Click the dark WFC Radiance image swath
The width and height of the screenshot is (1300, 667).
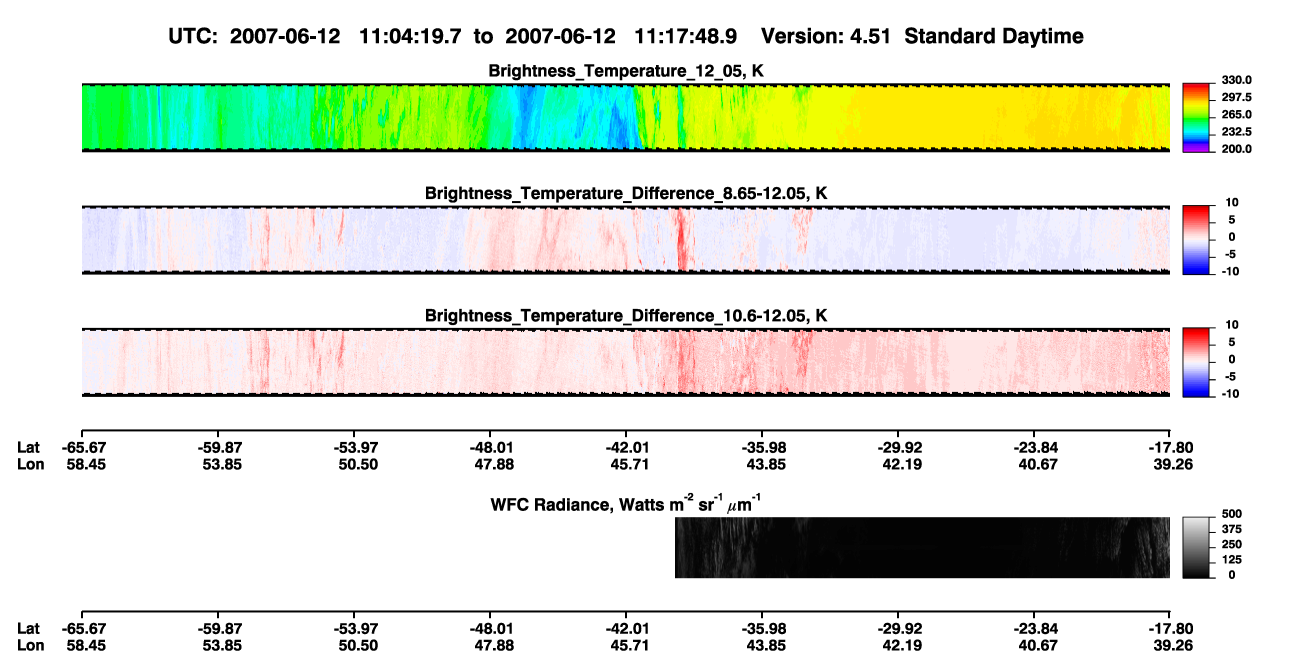point(922,547)
